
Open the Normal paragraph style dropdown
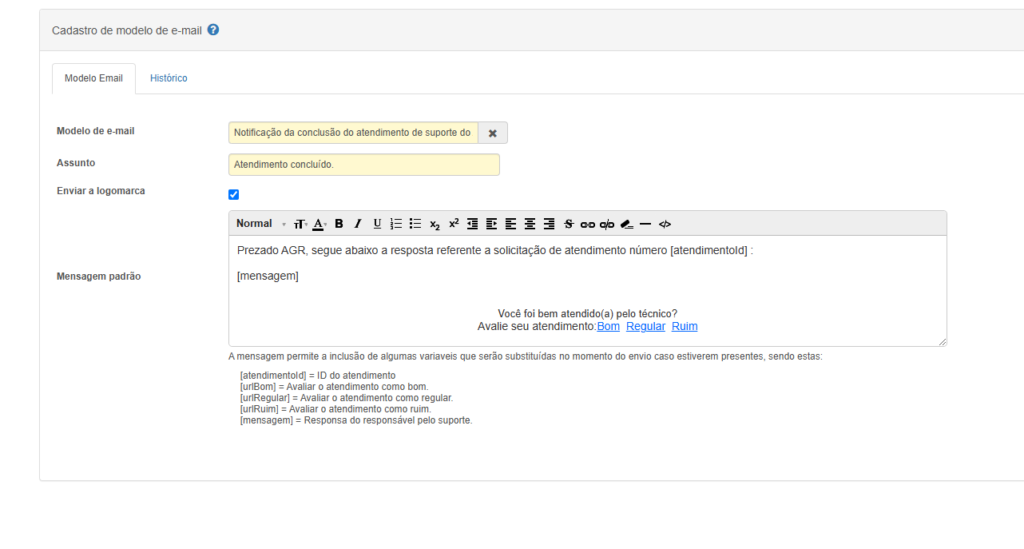point(260,224)
